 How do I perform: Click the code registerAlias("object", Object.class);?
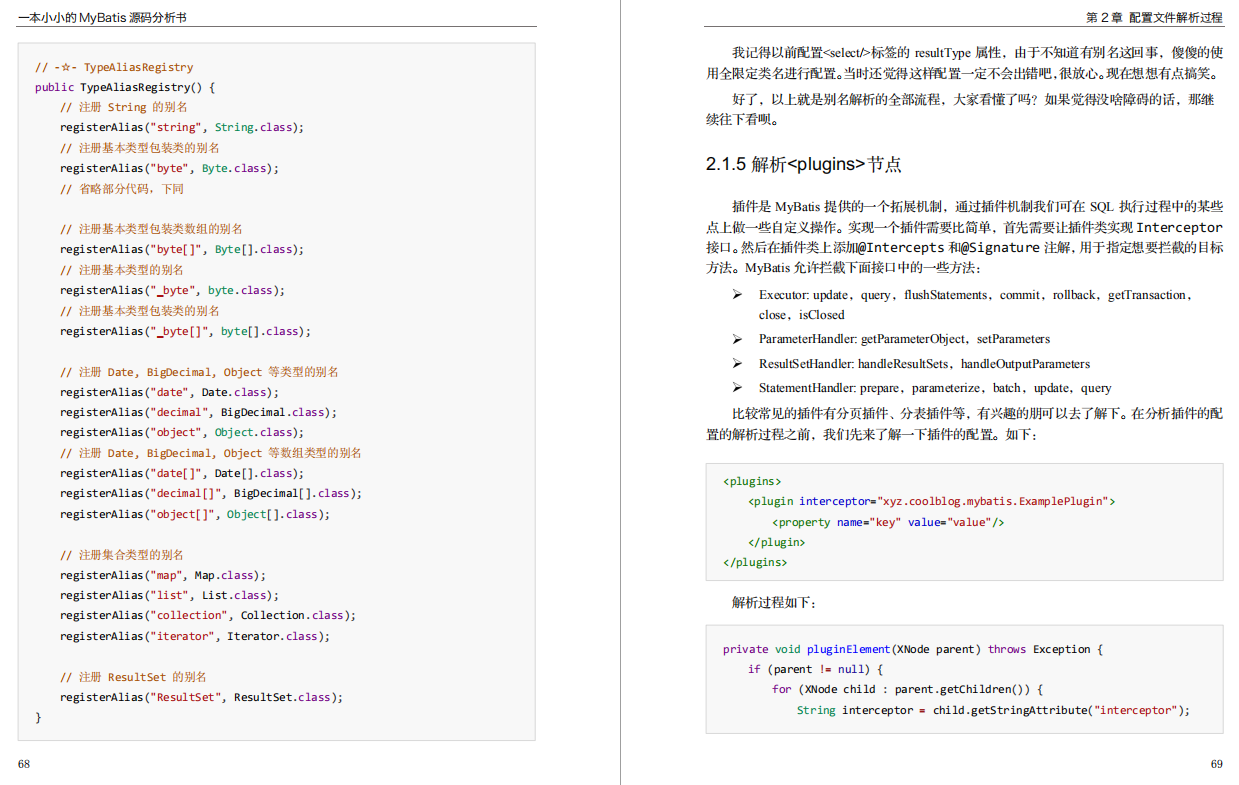click(182, 432)
